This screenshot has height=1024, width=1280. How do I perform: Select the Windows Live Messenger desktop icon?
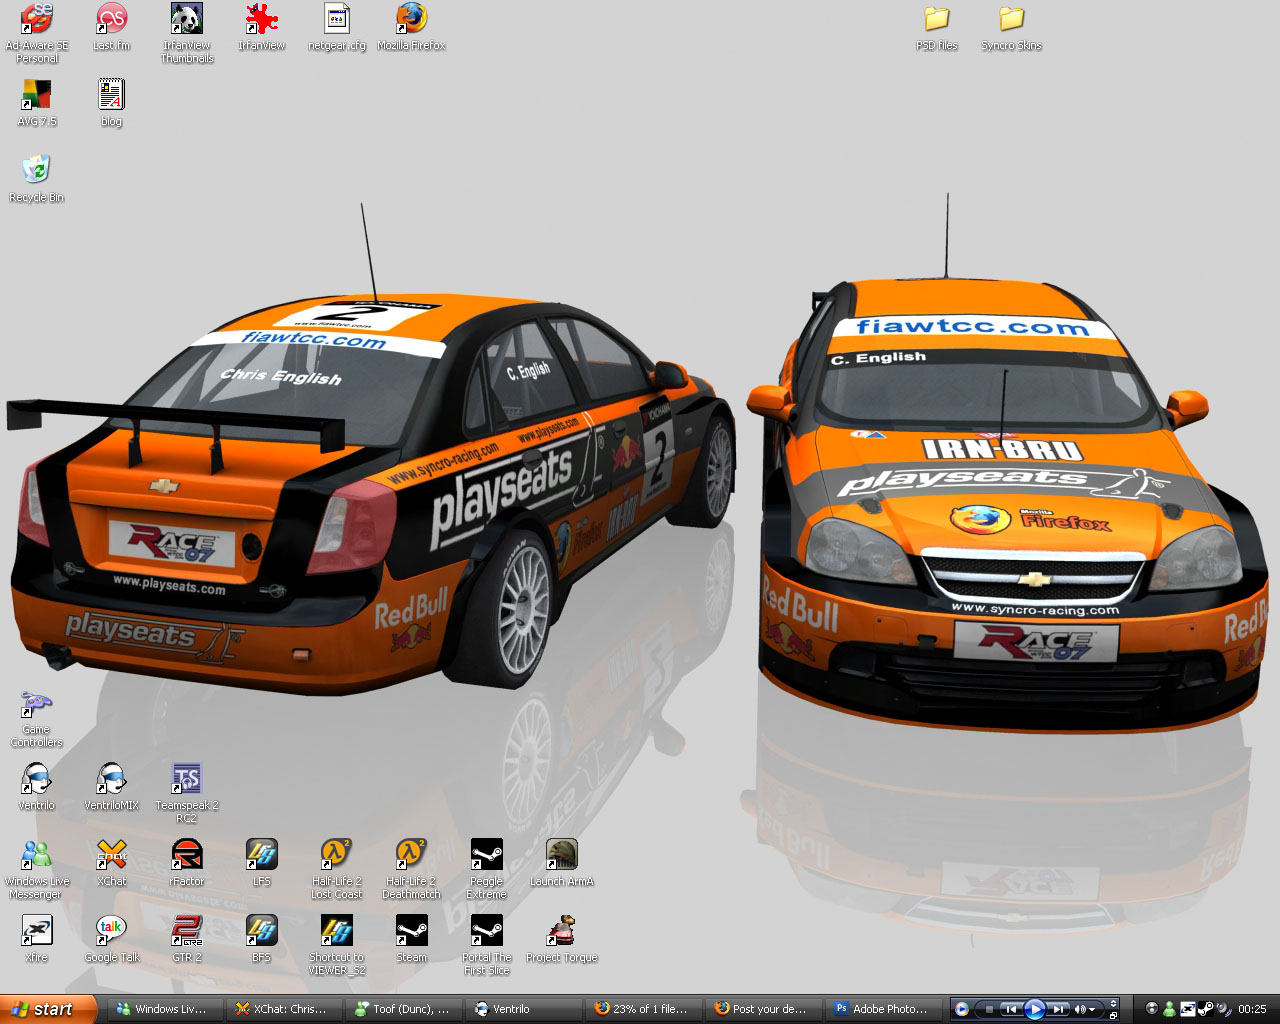coord(37,869)
